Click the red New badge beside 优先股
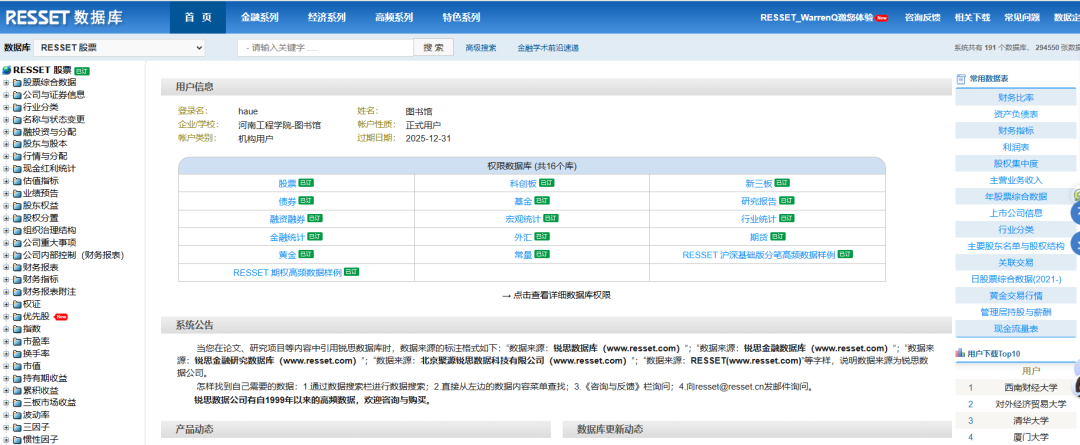This screenshot has width=1080, height=445. [61, 317]
